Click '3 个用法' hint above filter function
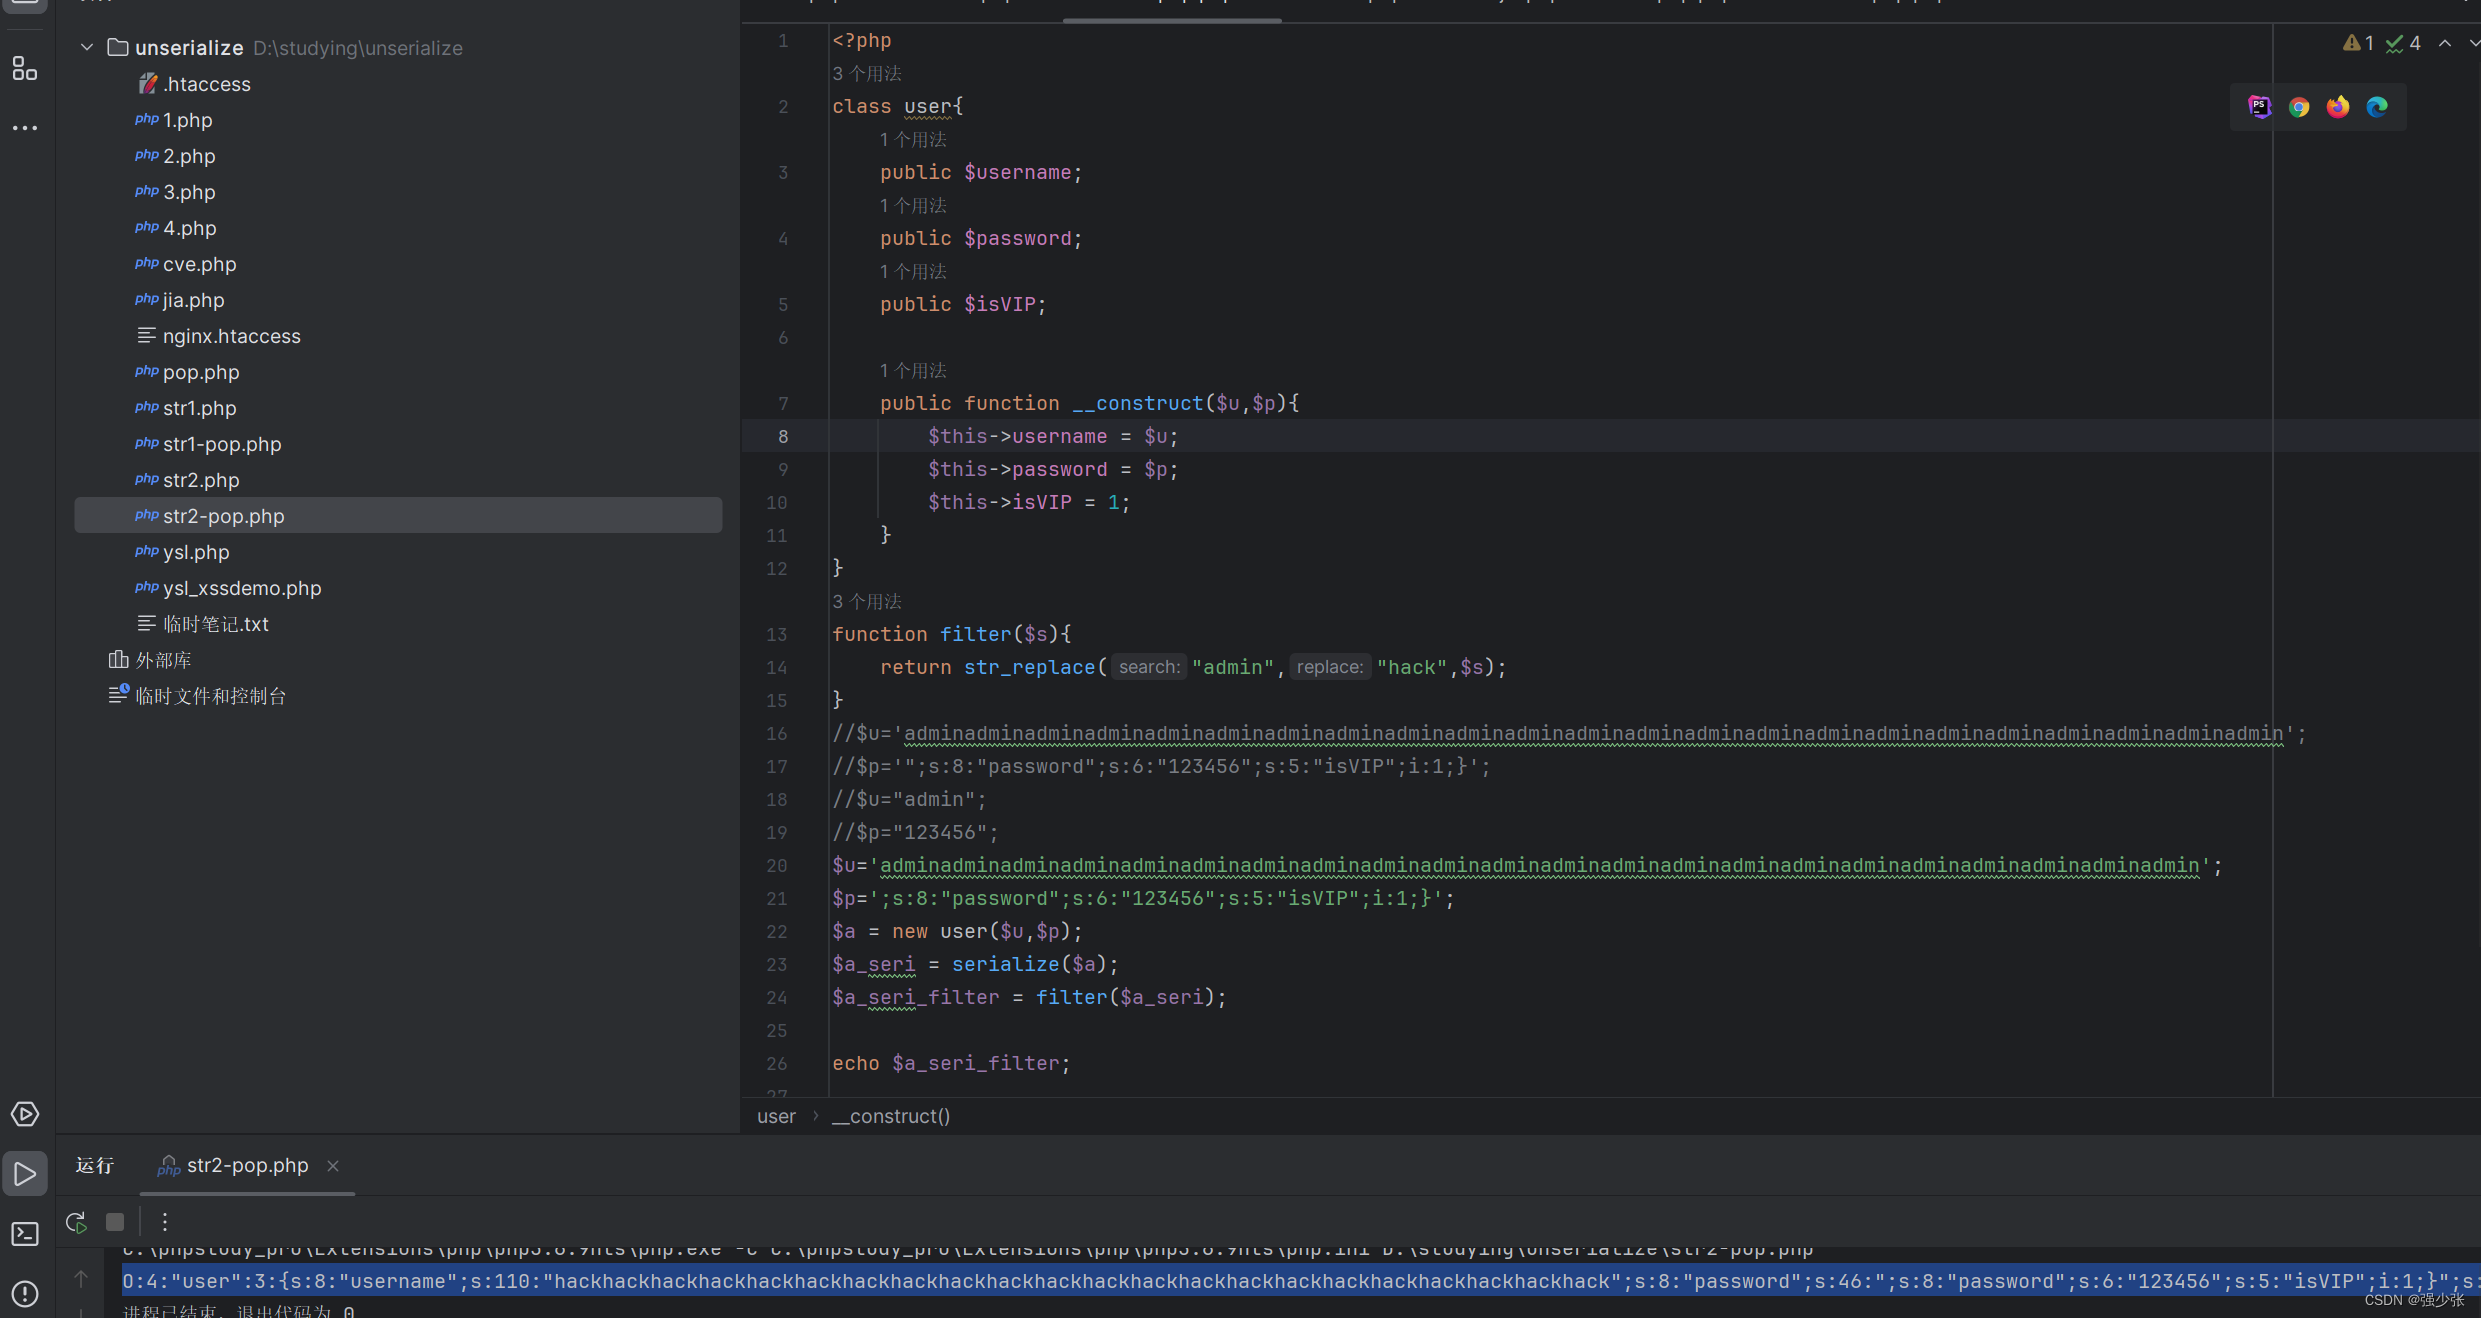Screen dimensions: 2481x1318 (867, 602)
